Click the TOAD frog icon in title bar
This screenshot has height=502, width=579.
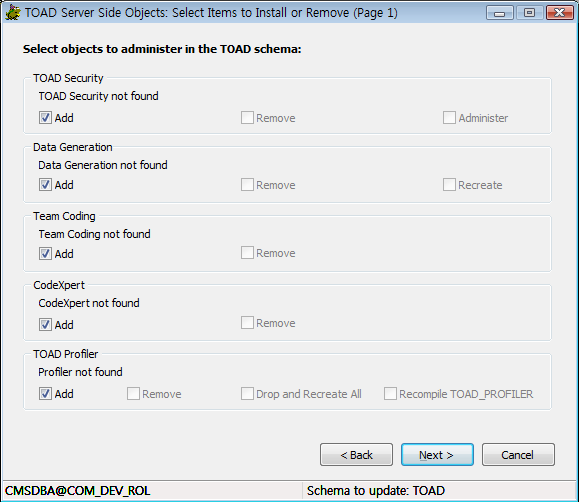(13, 12)
